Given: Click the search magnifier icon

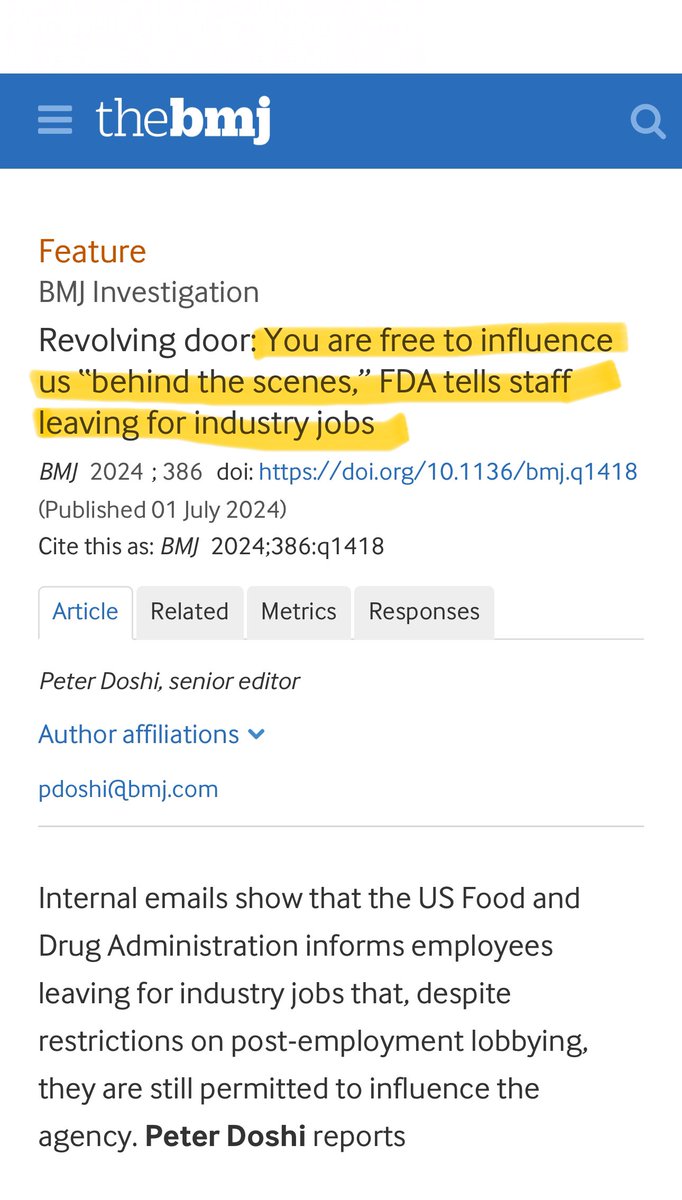Looking at the screenshot, I should point(648,122).
